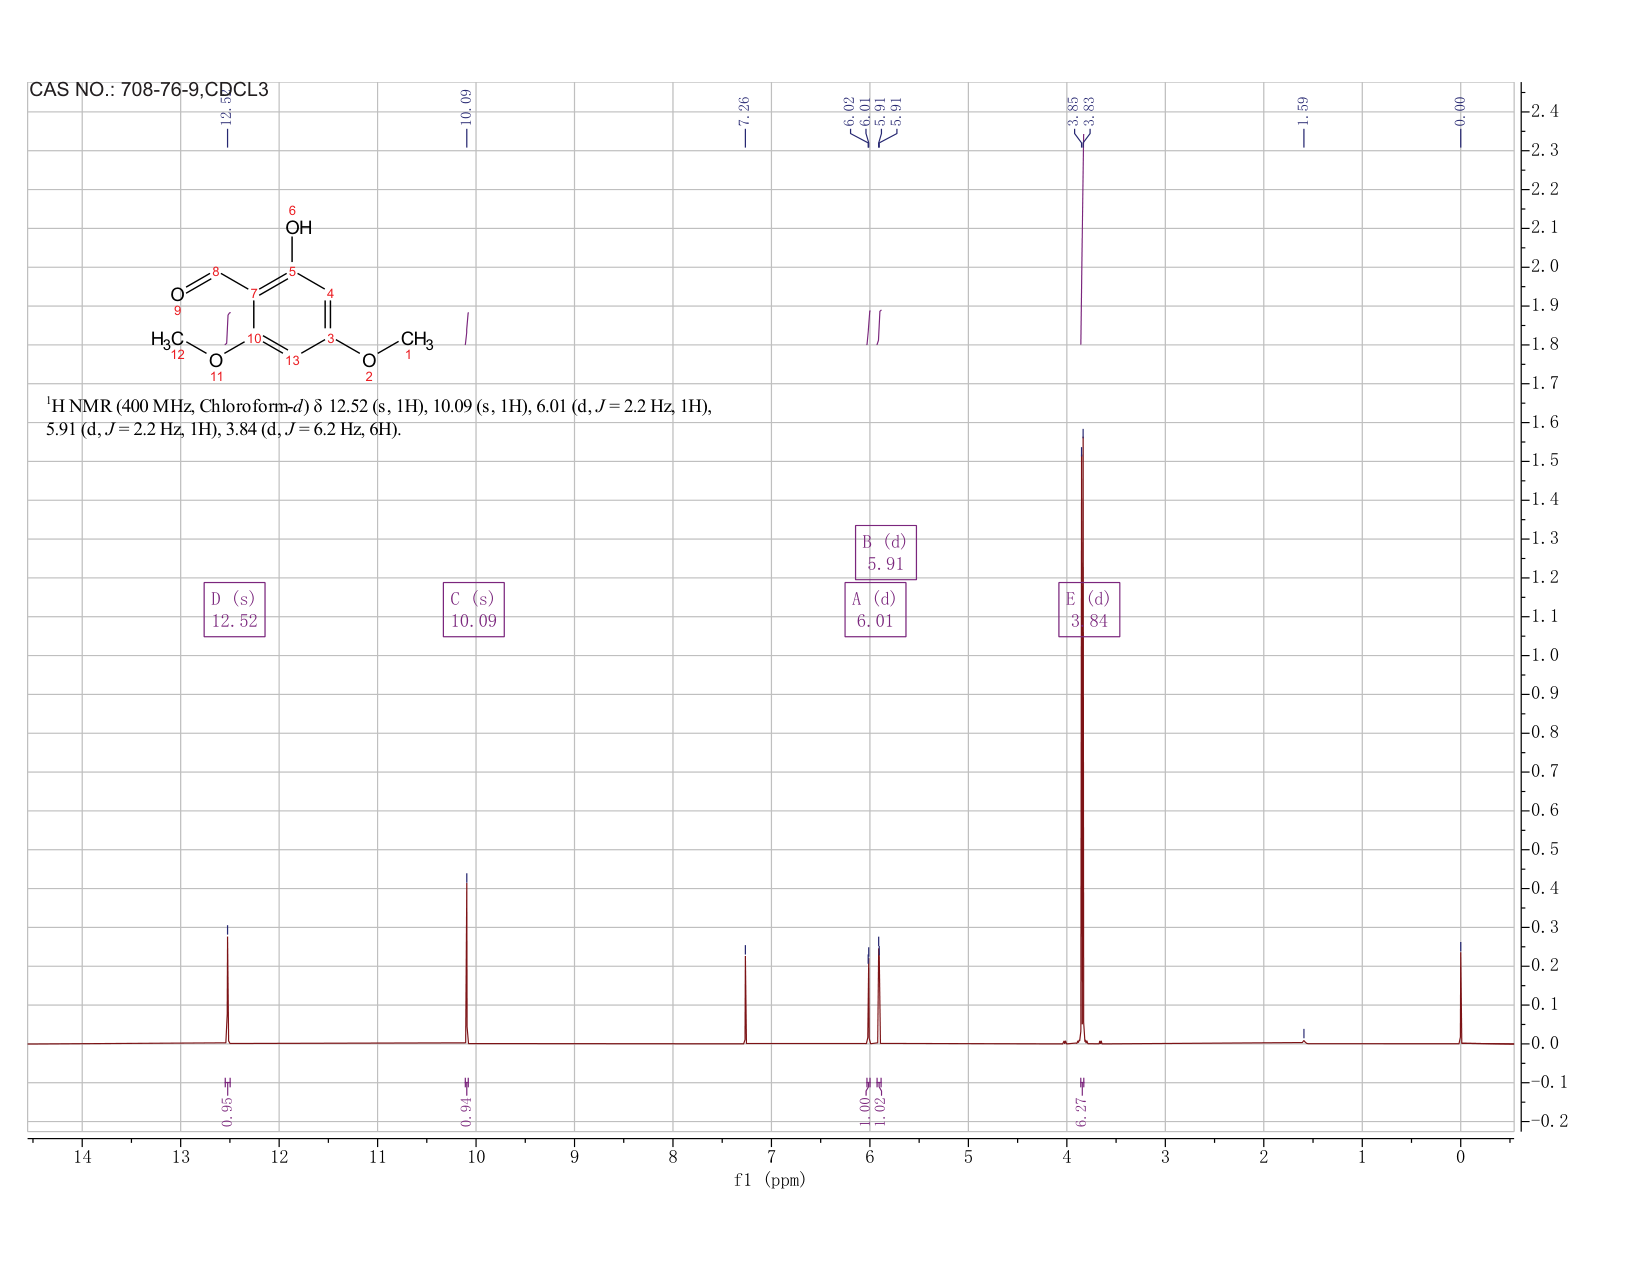The height and width of the screenshot is (1275, 1650).
Task: Select the multiplet box A (d) 6.01
Action: 875,610
